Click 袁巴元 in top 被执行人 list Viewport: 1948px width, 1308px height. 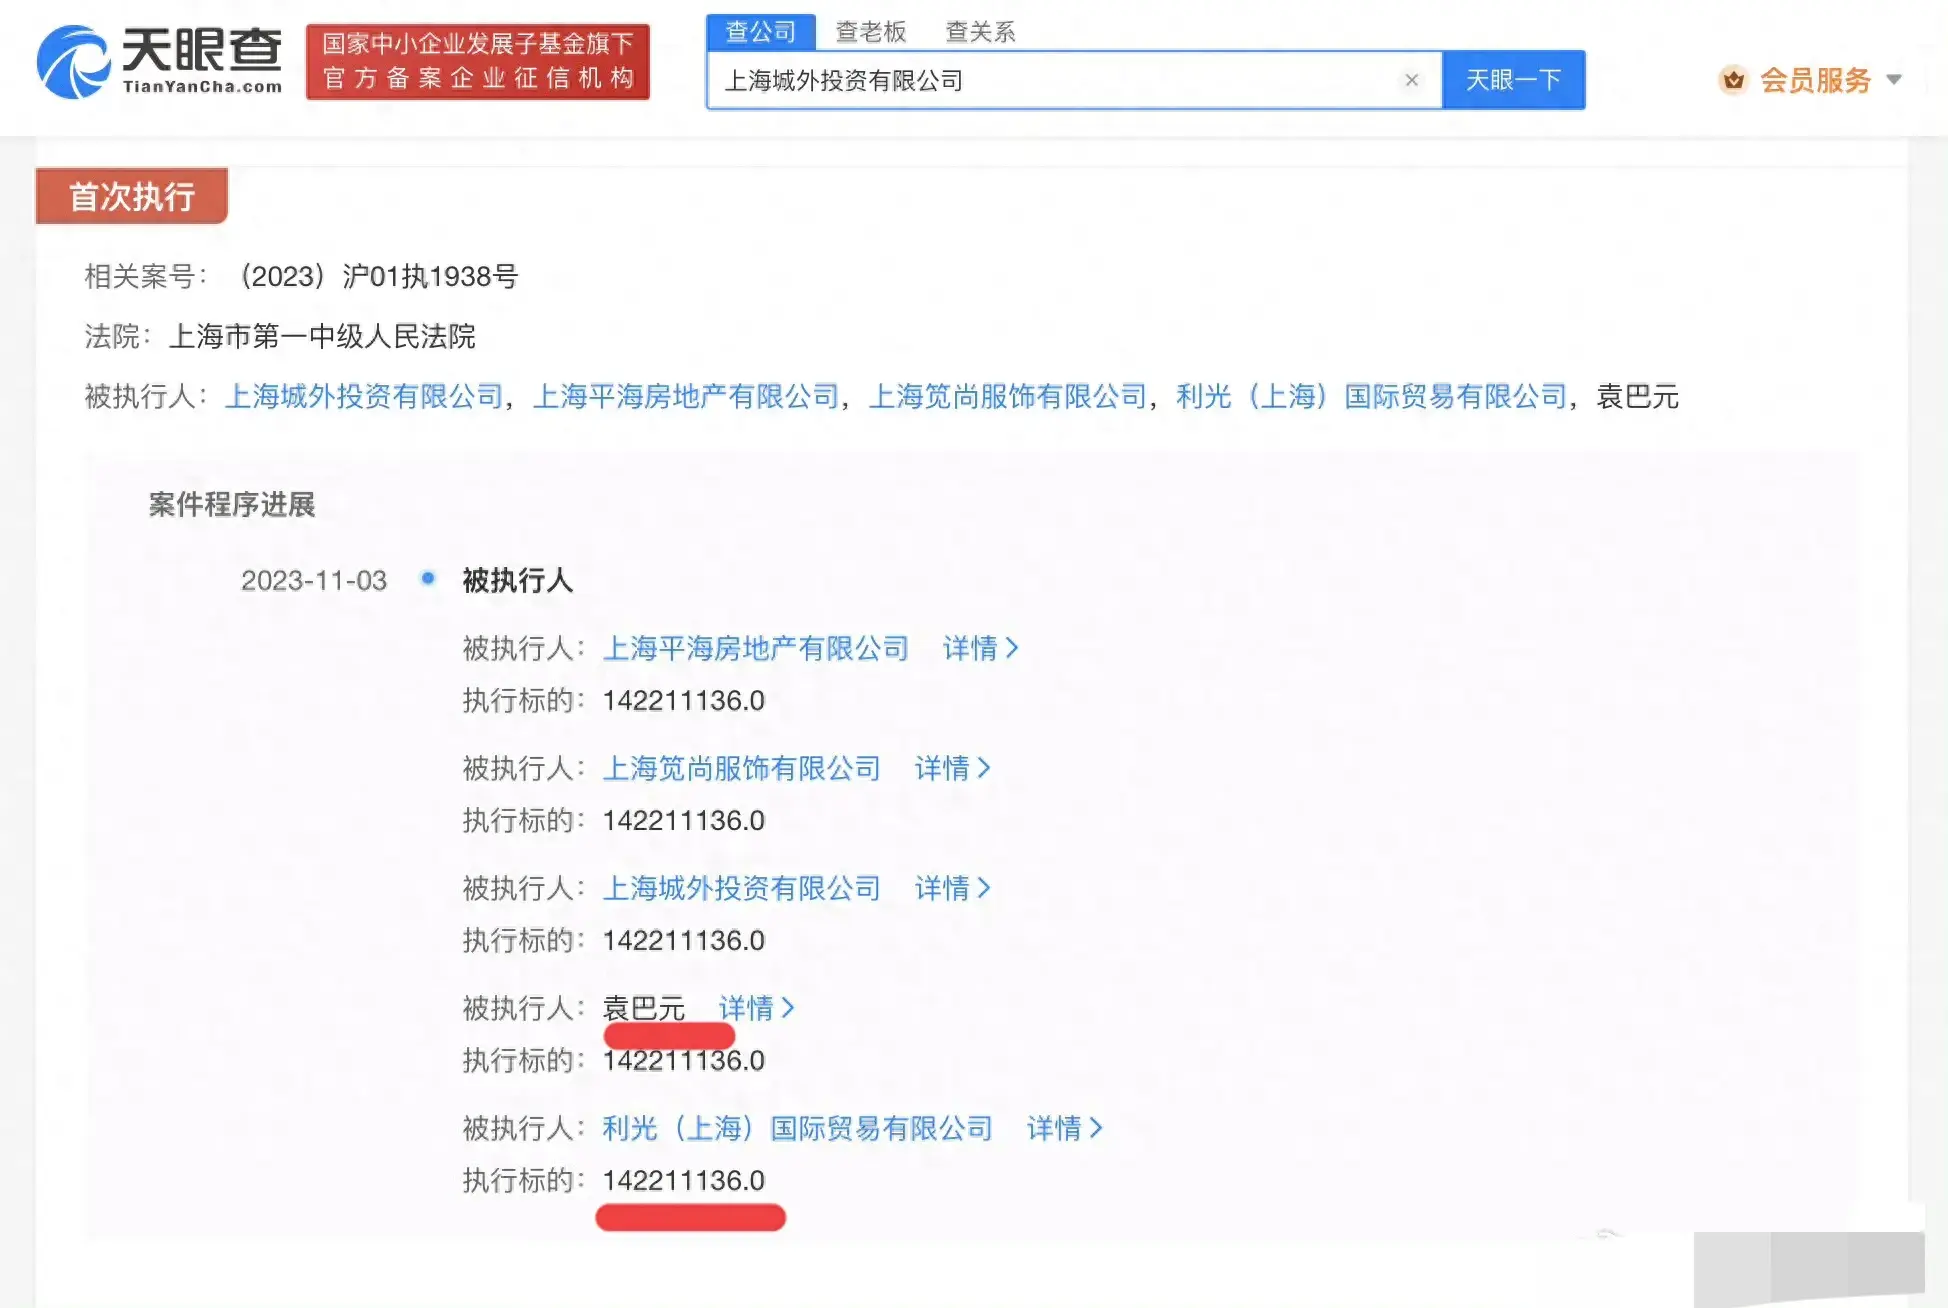[x=1637, y=397]
